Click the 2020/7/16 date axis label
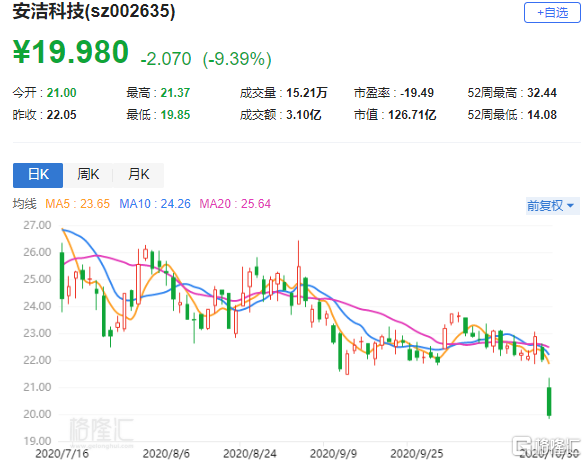The width and height of the screenshot is (587, 463). 62,453
